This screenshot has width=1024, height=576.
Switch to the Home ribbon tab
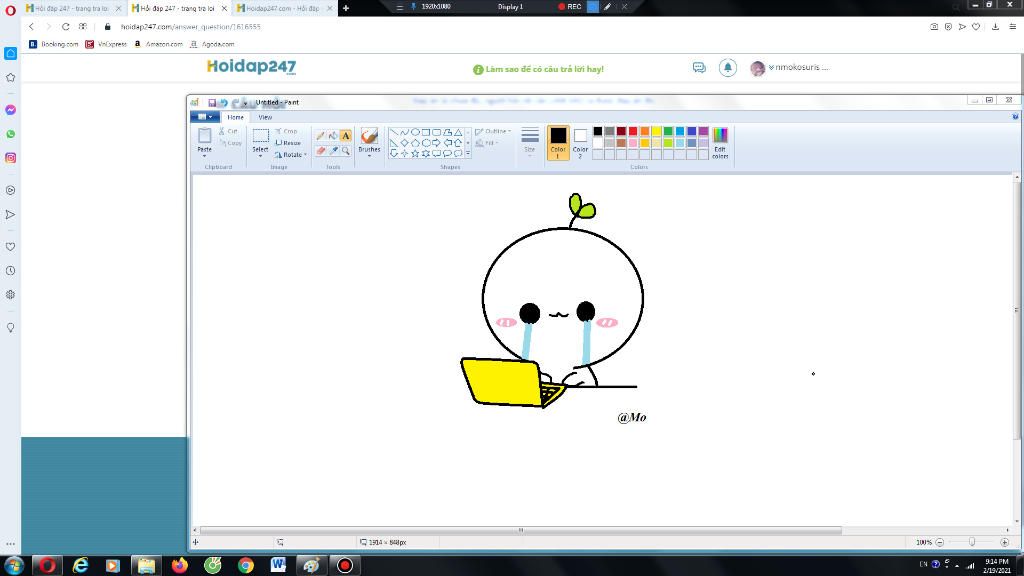coord(235,118)
